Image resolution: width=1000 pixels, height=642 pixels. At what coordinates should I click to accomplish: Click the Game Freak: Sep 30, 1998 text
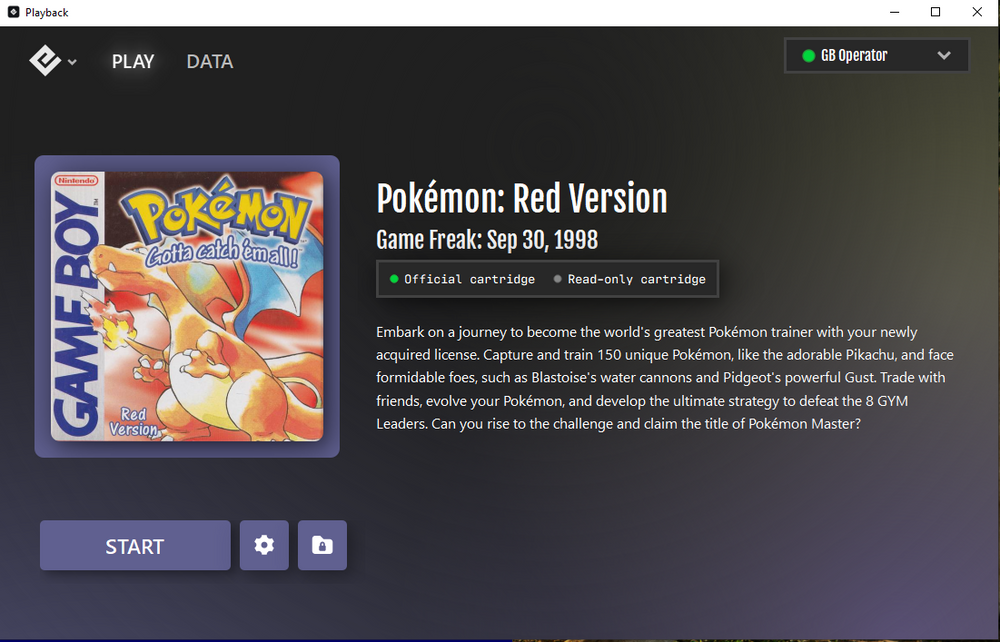[487, 240]
